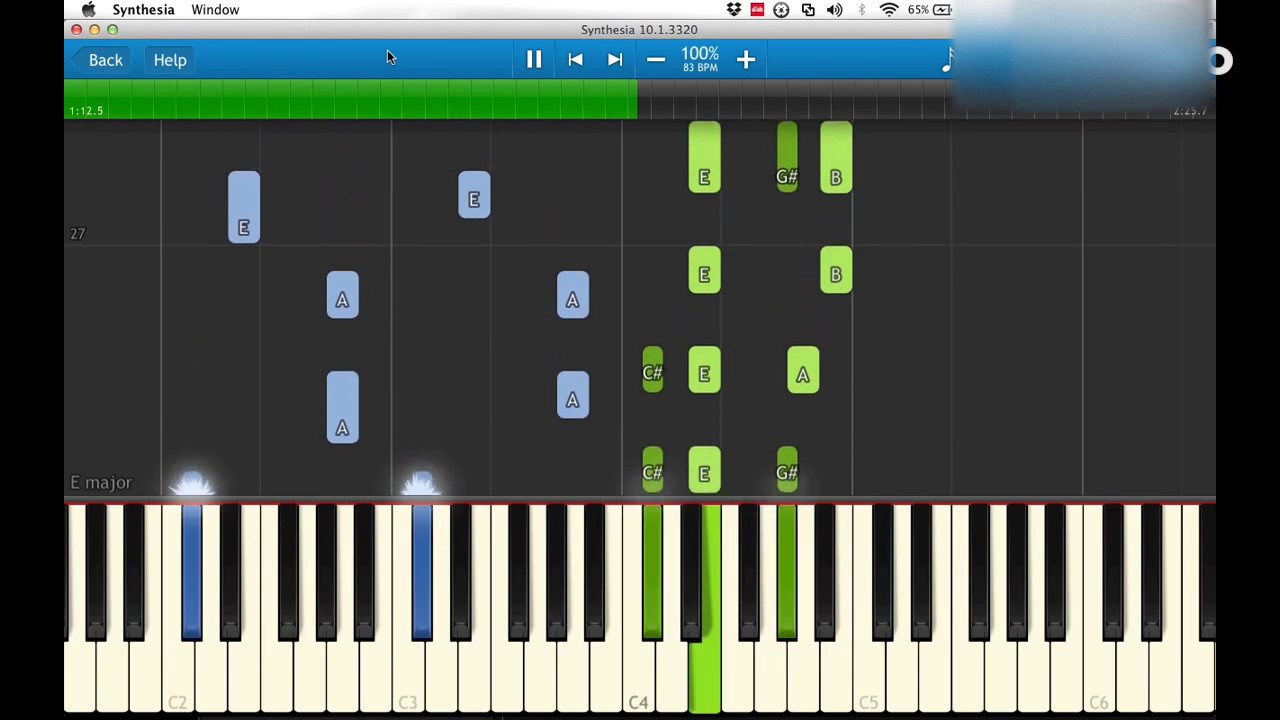The height and width of the screenshot is (720, 1280).
Task: Skip forward to the next section
Action: tap(615, 60)
